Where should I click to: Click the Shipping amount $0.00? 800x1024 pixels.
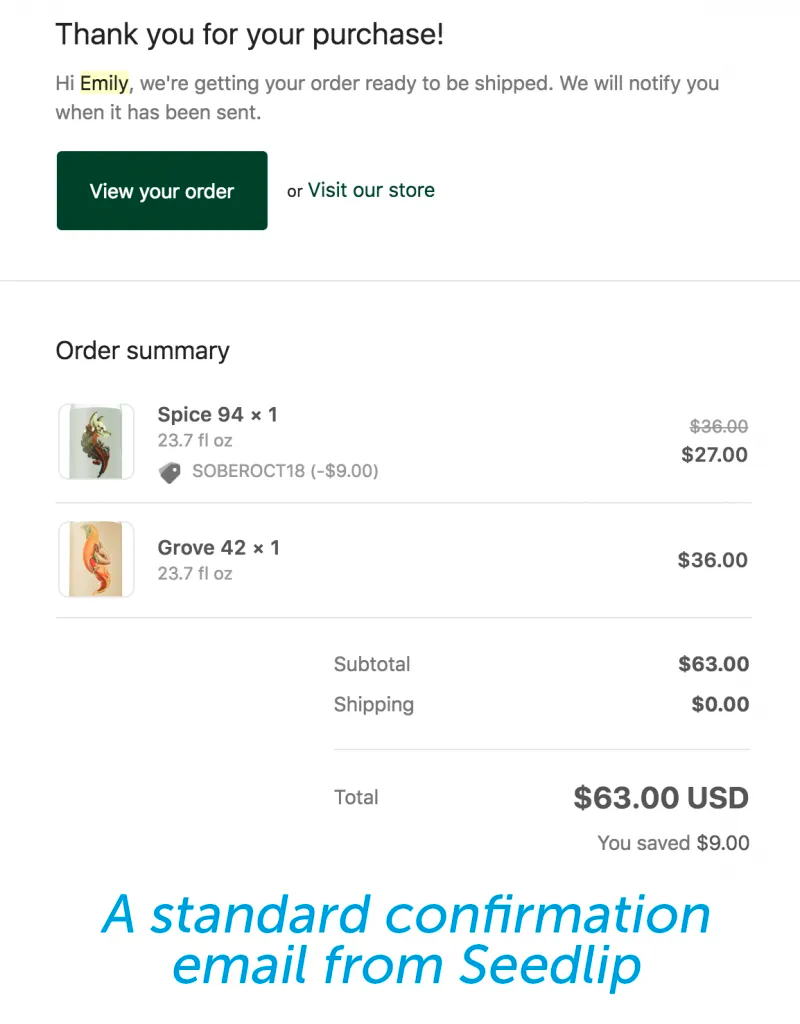click(x=720, y=704)
